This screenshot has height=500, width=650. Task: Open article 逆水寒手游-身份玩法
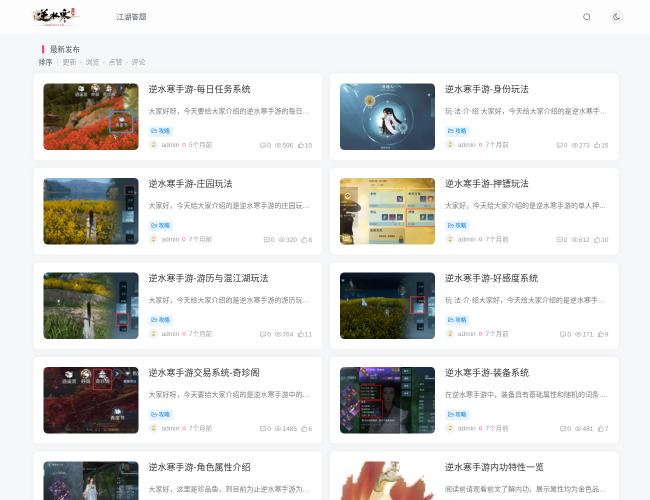click(x=487, y=89)
